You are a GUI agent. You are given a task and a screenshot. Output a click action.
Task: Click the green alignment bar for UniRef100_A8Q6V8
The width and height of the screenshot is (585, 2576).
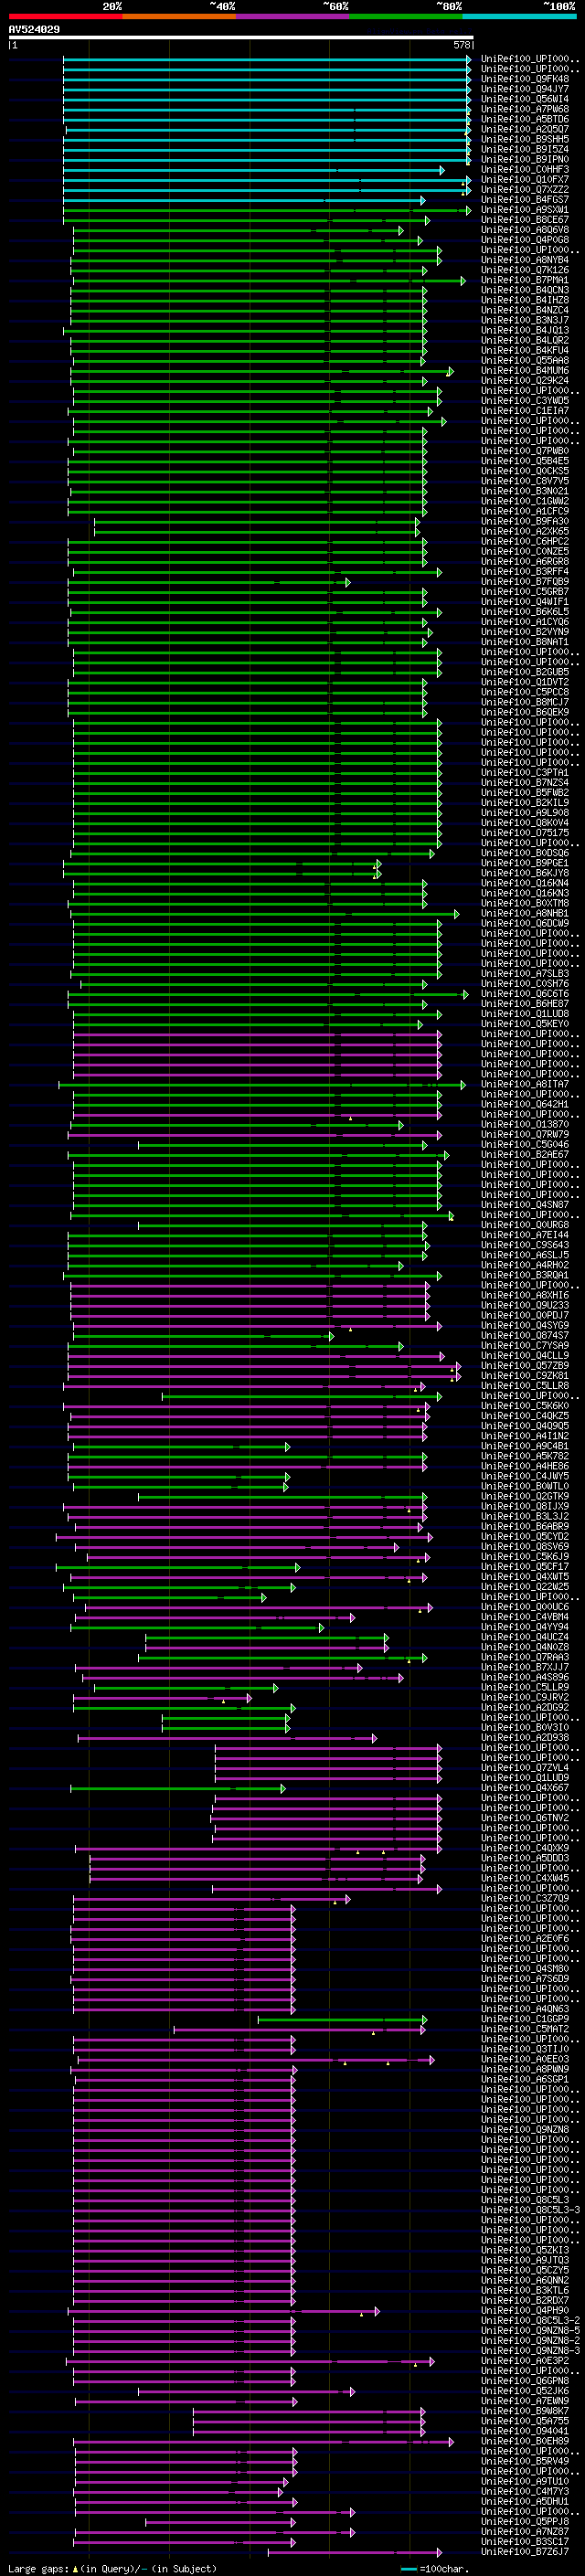pos(238,230)
